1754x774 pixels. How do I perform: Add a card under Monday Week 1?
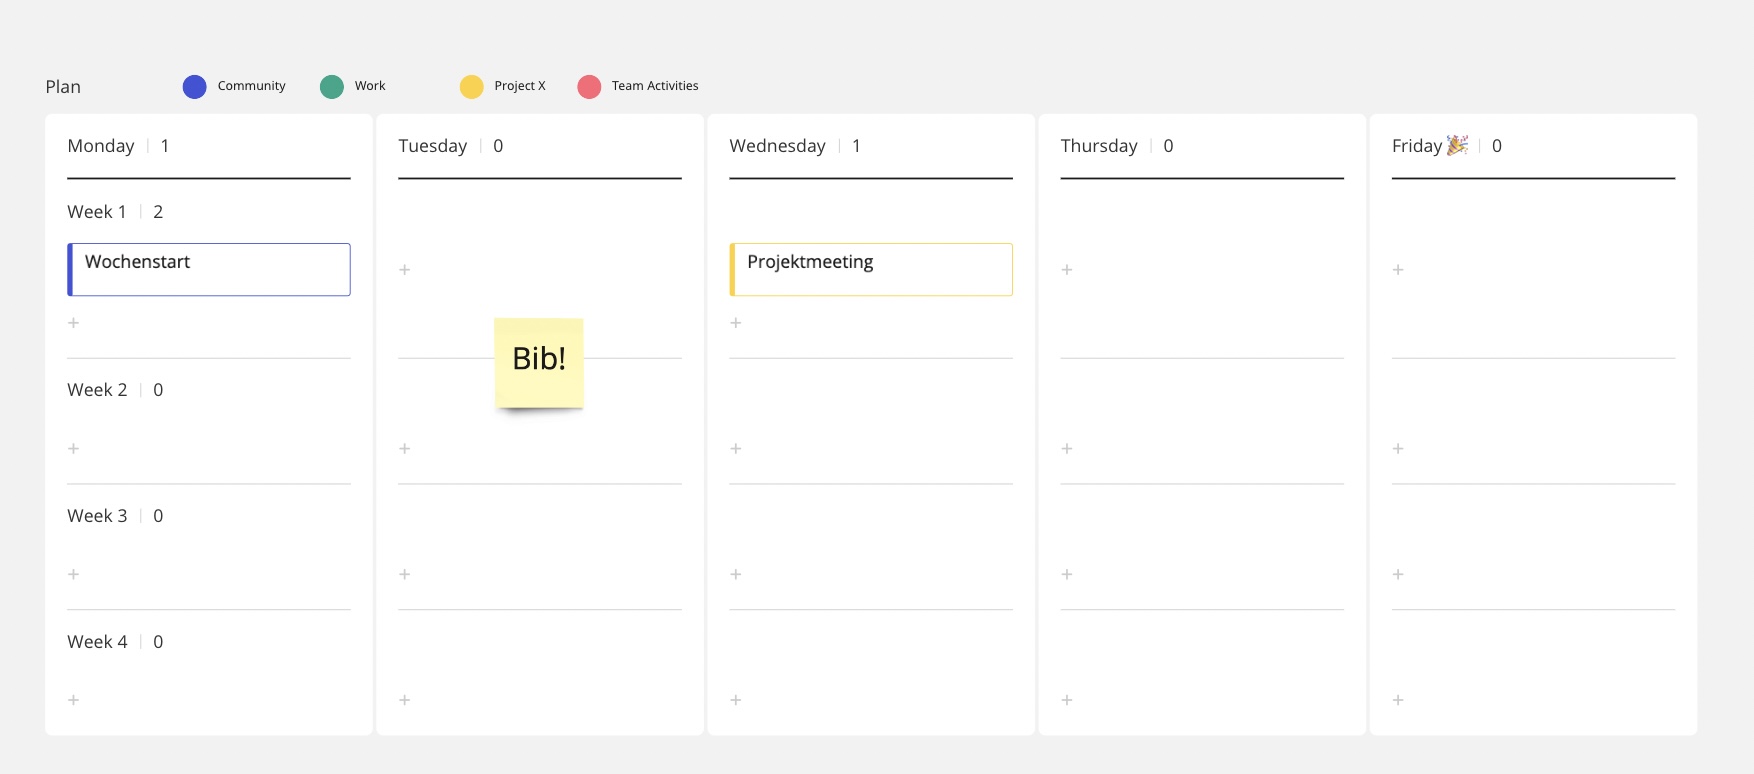[x=73, y=323]
